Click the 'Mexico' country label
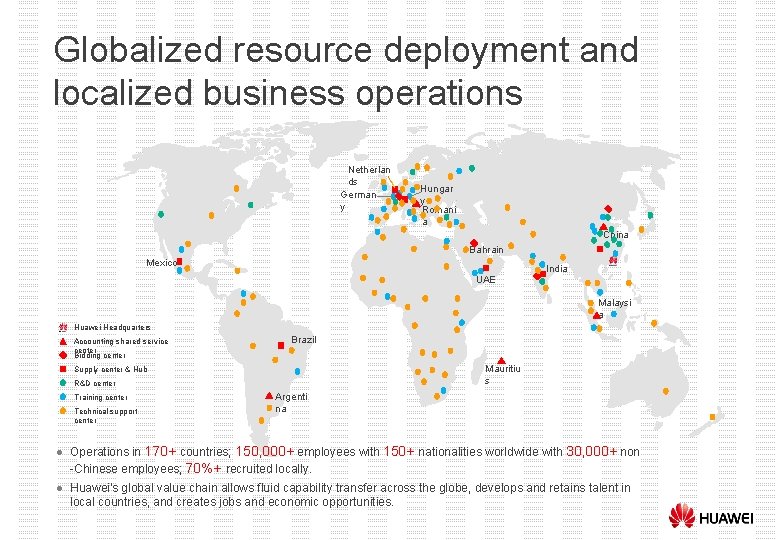 point(161,263)
